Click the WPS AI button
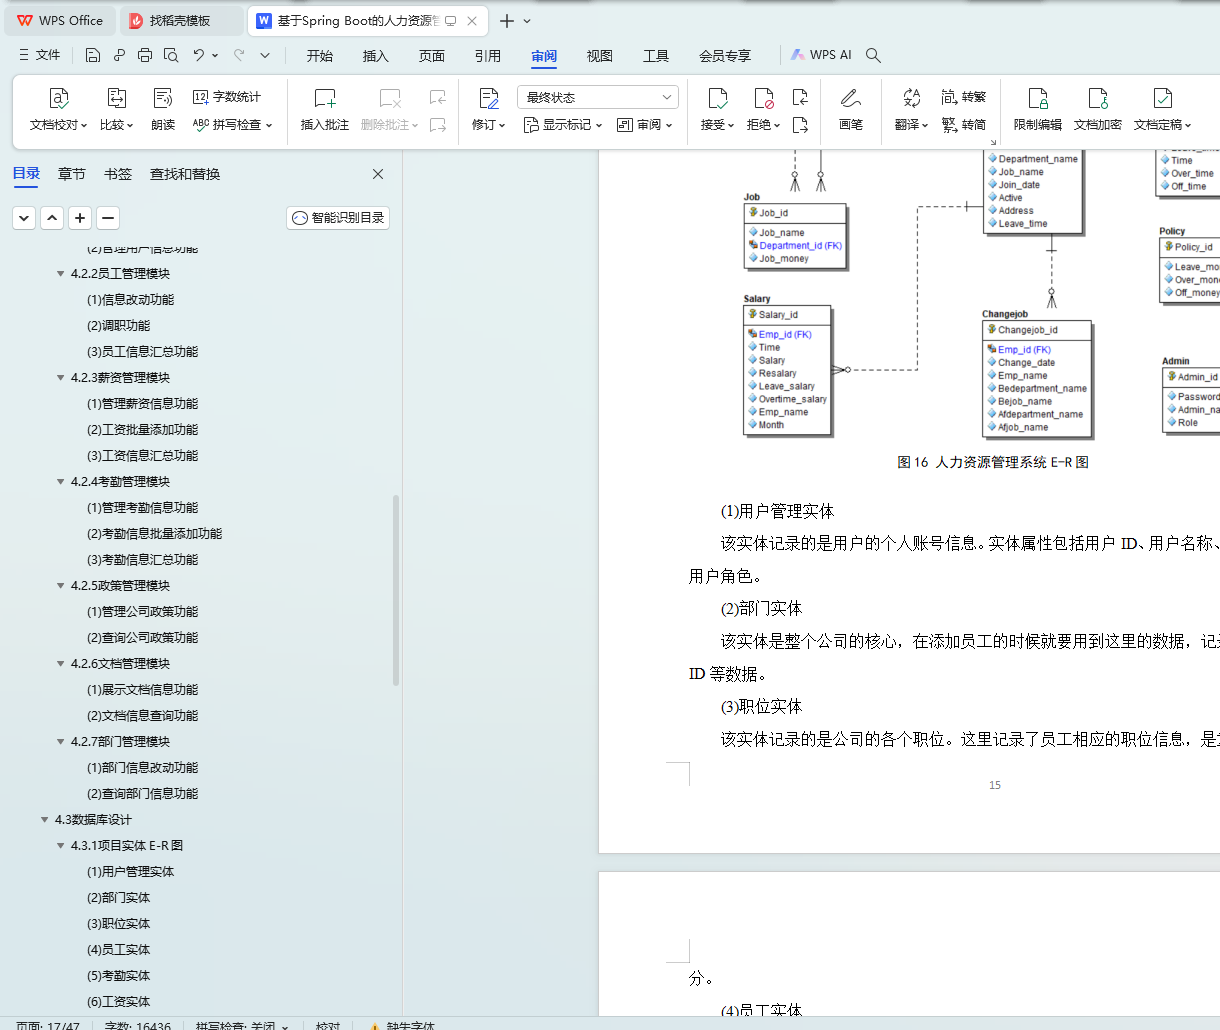The image size is (1220, 1030). [x=821, y=55]
